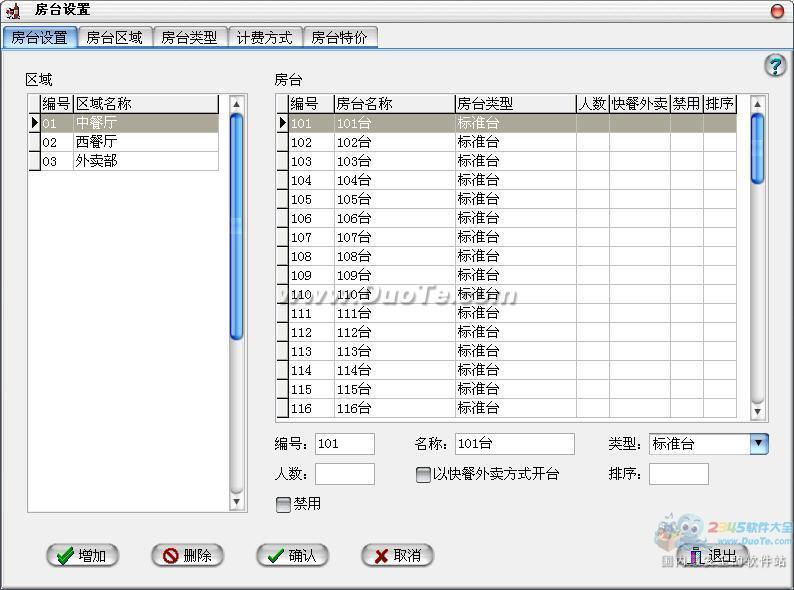Image resolution: width=794 pixels, height=590 pixels.
Task: Open the 类型 dropdown list
Action: pyautogui.click(x=758, y=444)
